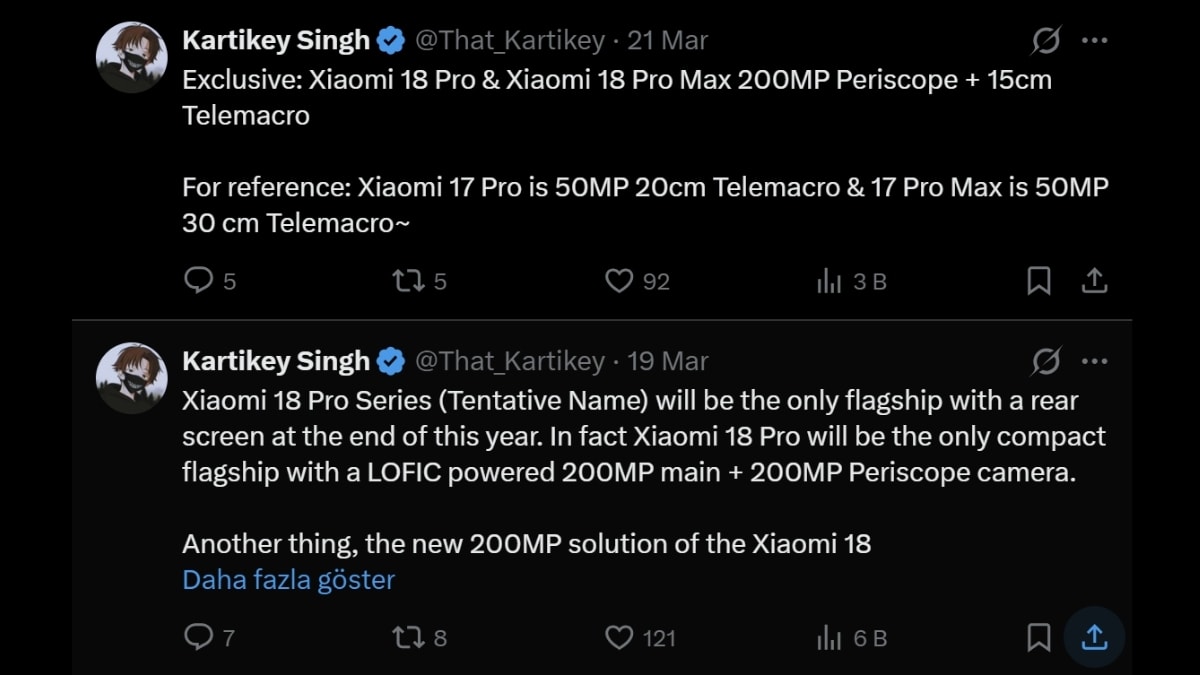Repost the 19 Mar tweet

tap(410, 637)
